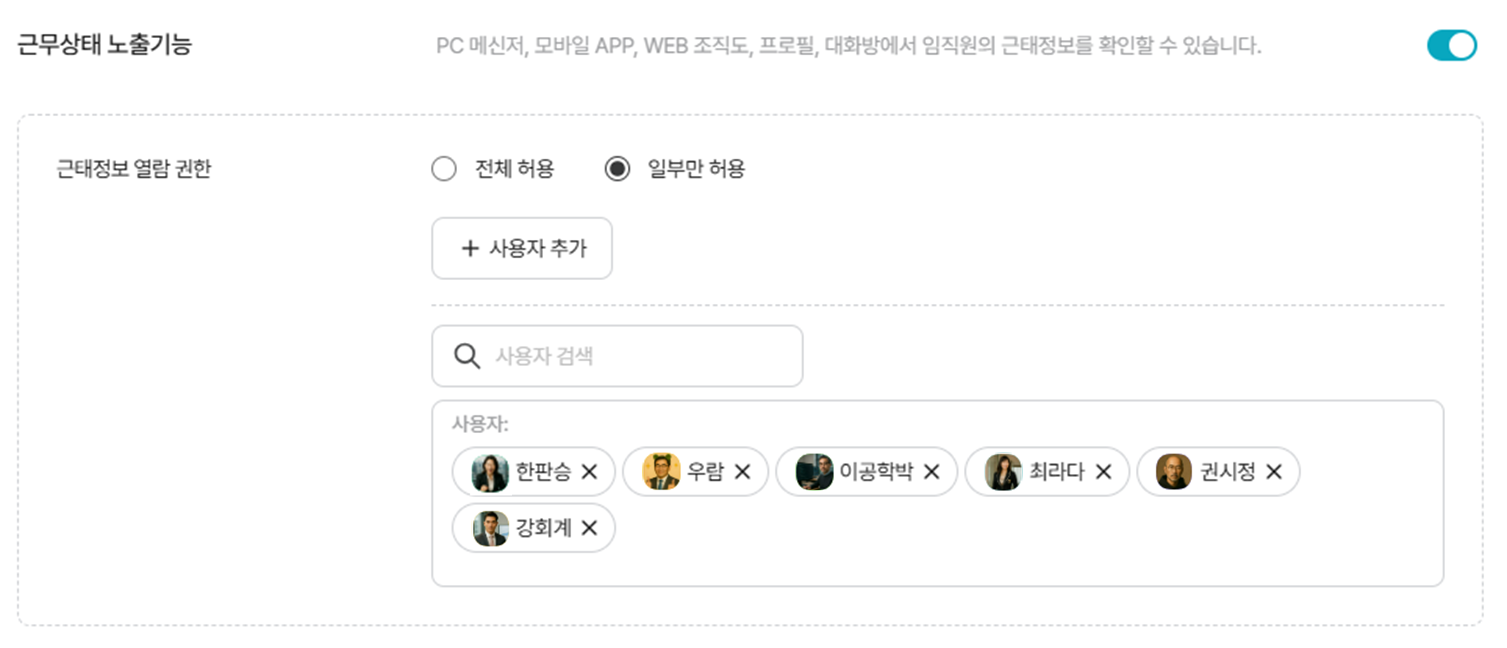Click the magnifier search icon

(466, 356)
